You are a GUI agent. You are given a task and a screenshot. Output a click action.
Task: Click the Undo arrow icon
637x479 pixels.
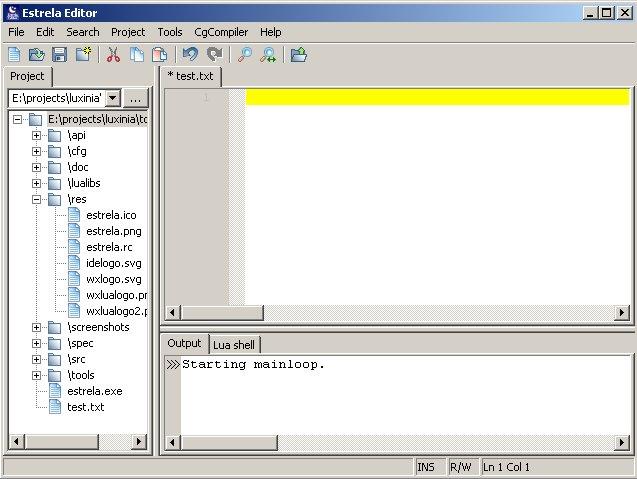190,54
